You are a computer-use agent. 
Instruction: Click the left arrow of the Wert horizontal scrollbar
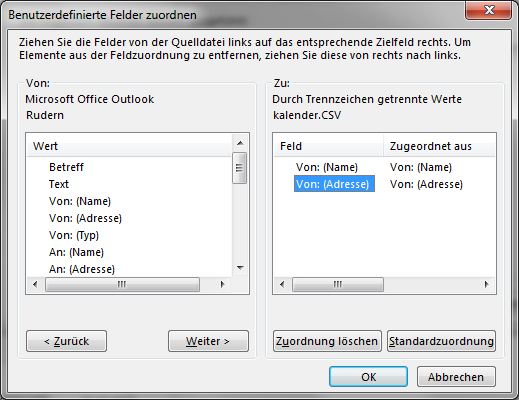pyautogui.click(x=35, y=285)
